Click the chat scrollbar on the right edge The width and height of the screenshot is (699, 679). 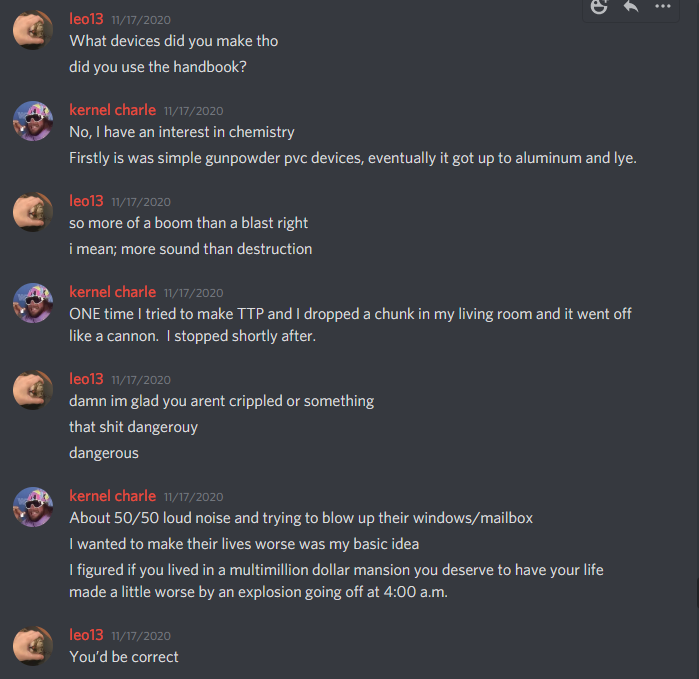(x=698, y=593)
